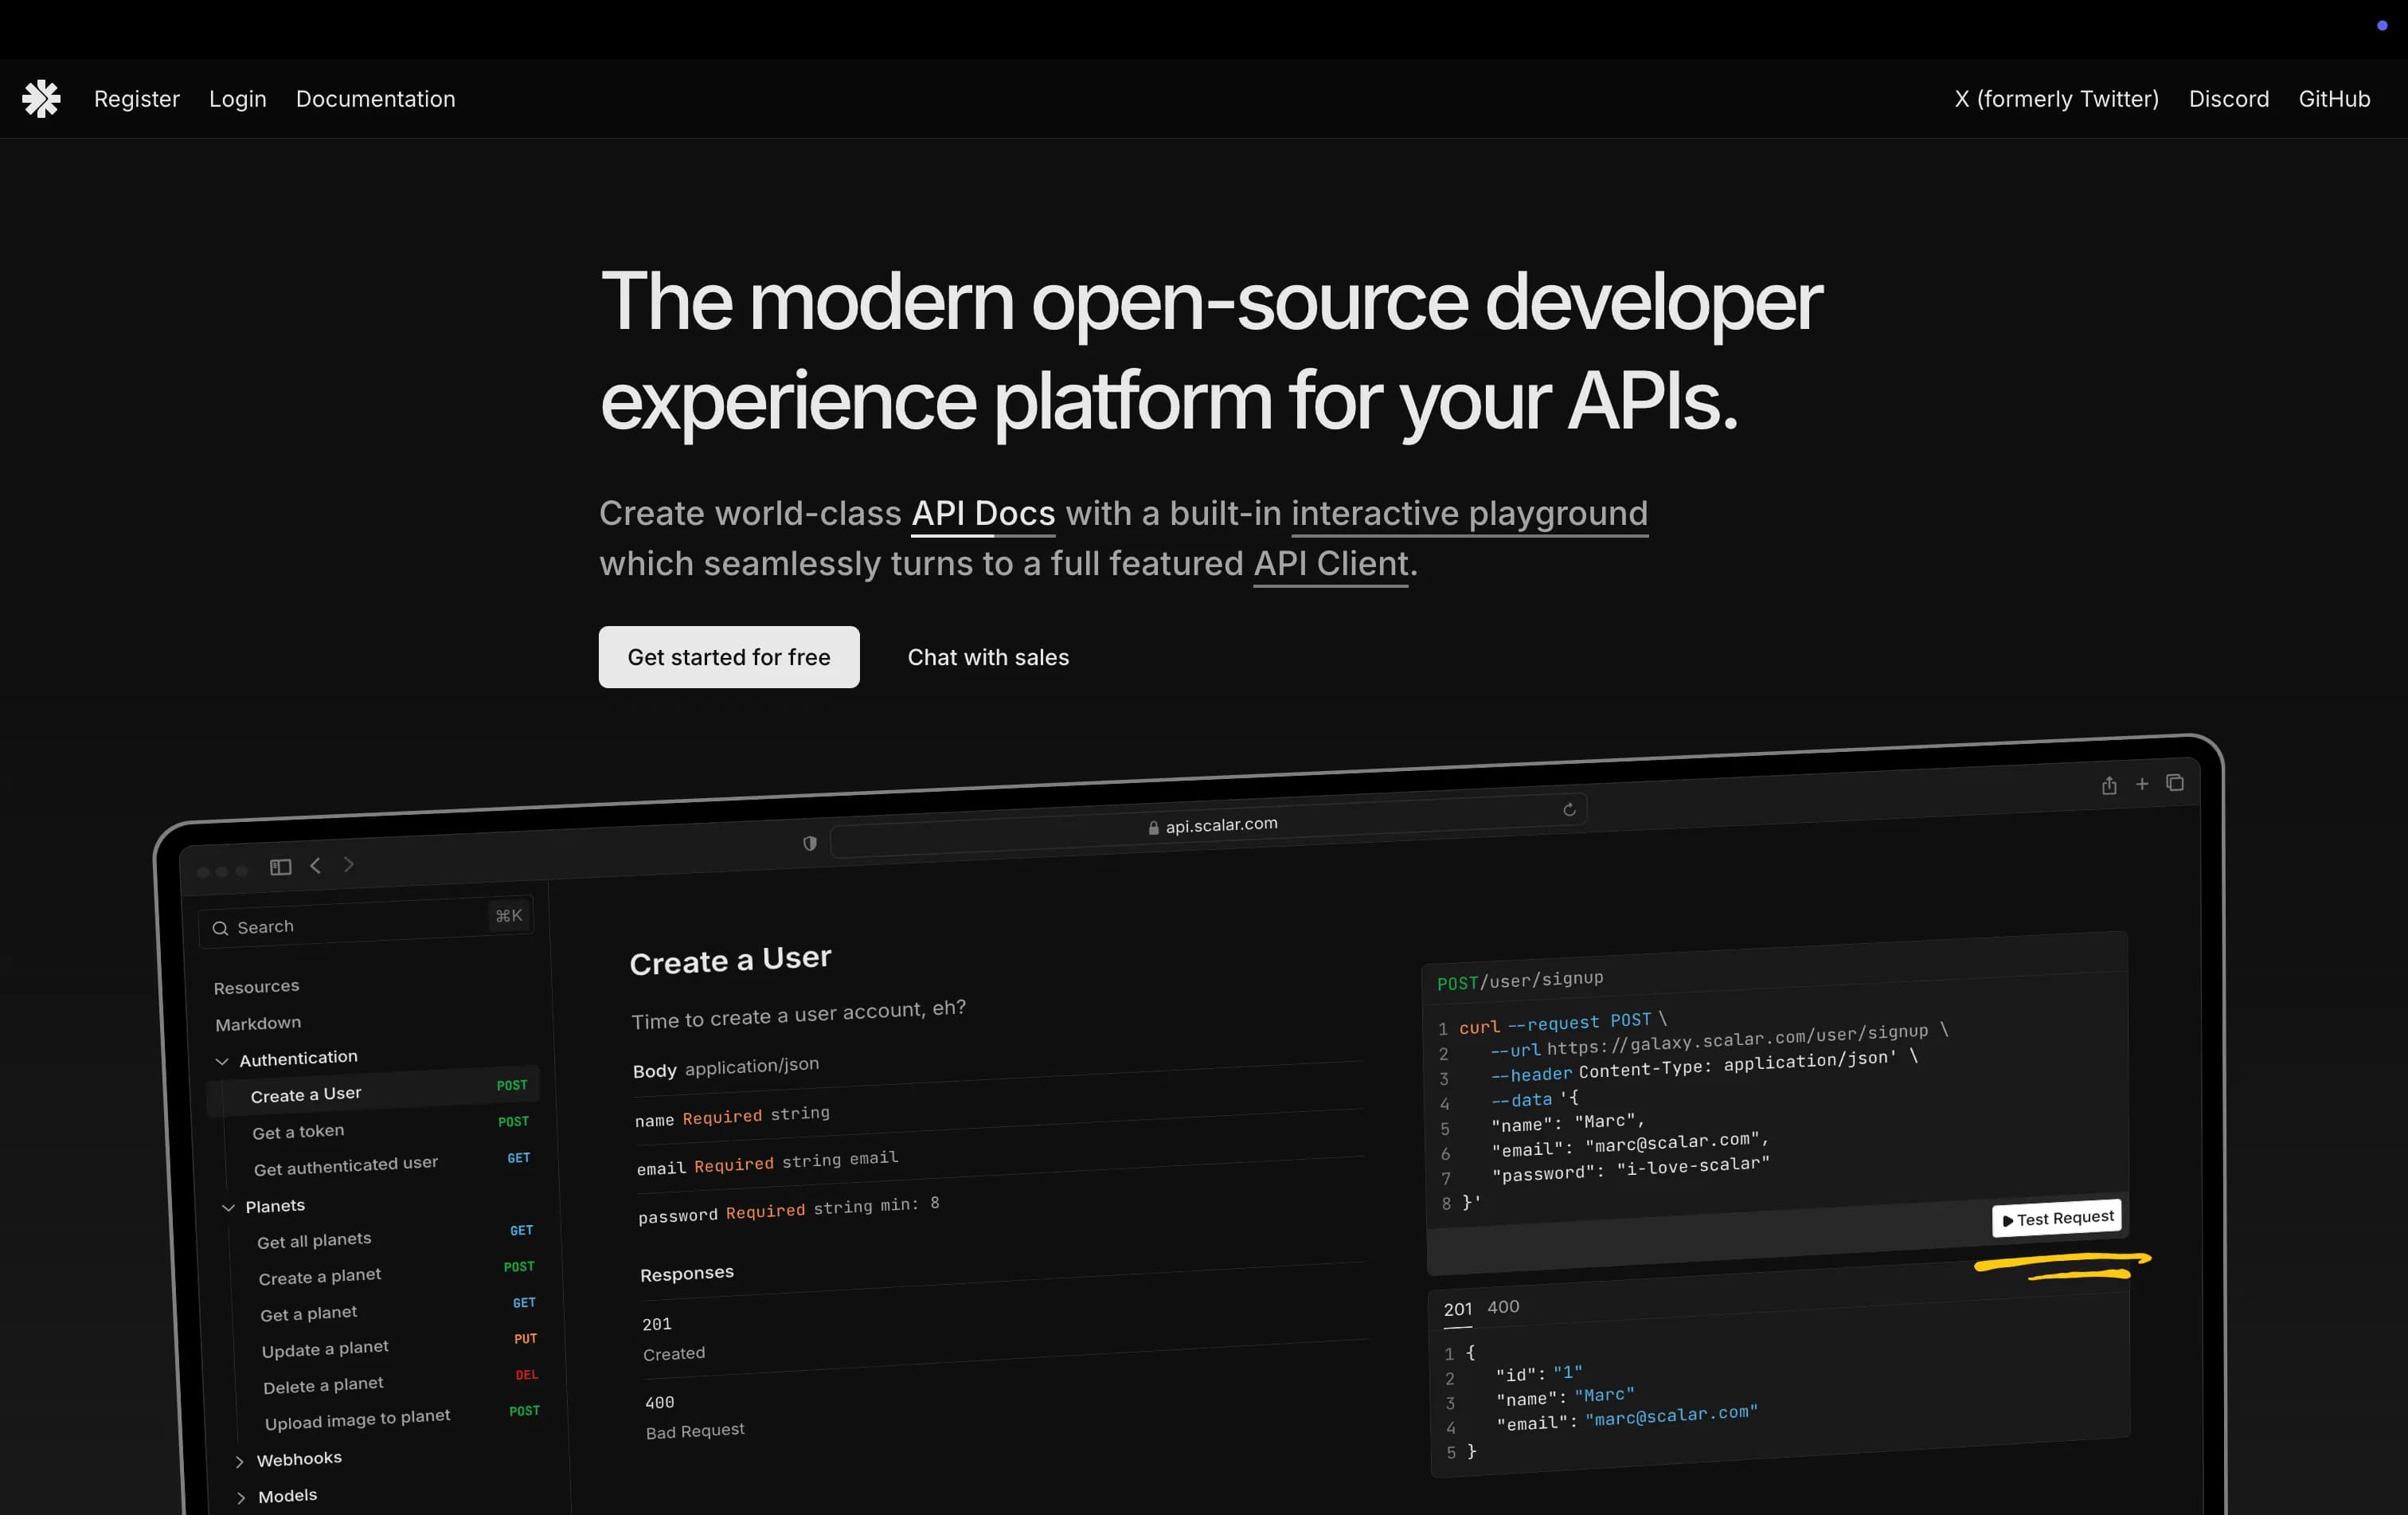Select Get a planet item
The width and height of the screenshot is (2408, 1515).
coord(309,1314)
